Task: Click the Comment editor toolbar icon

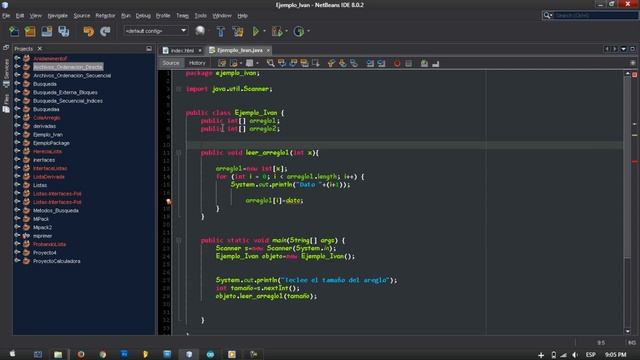Action: [424, 63]
